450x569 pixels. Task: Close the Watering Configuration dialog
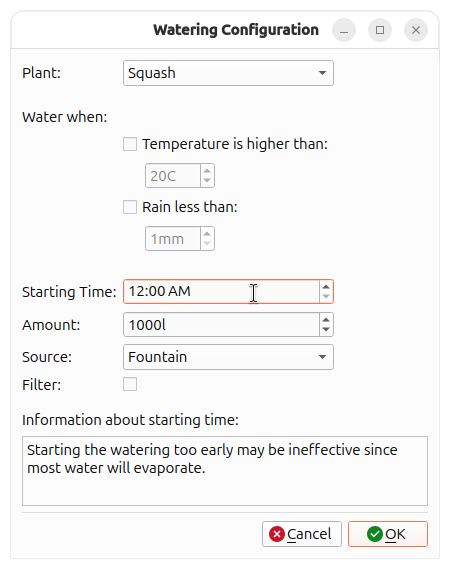click(x=416, y=30)
